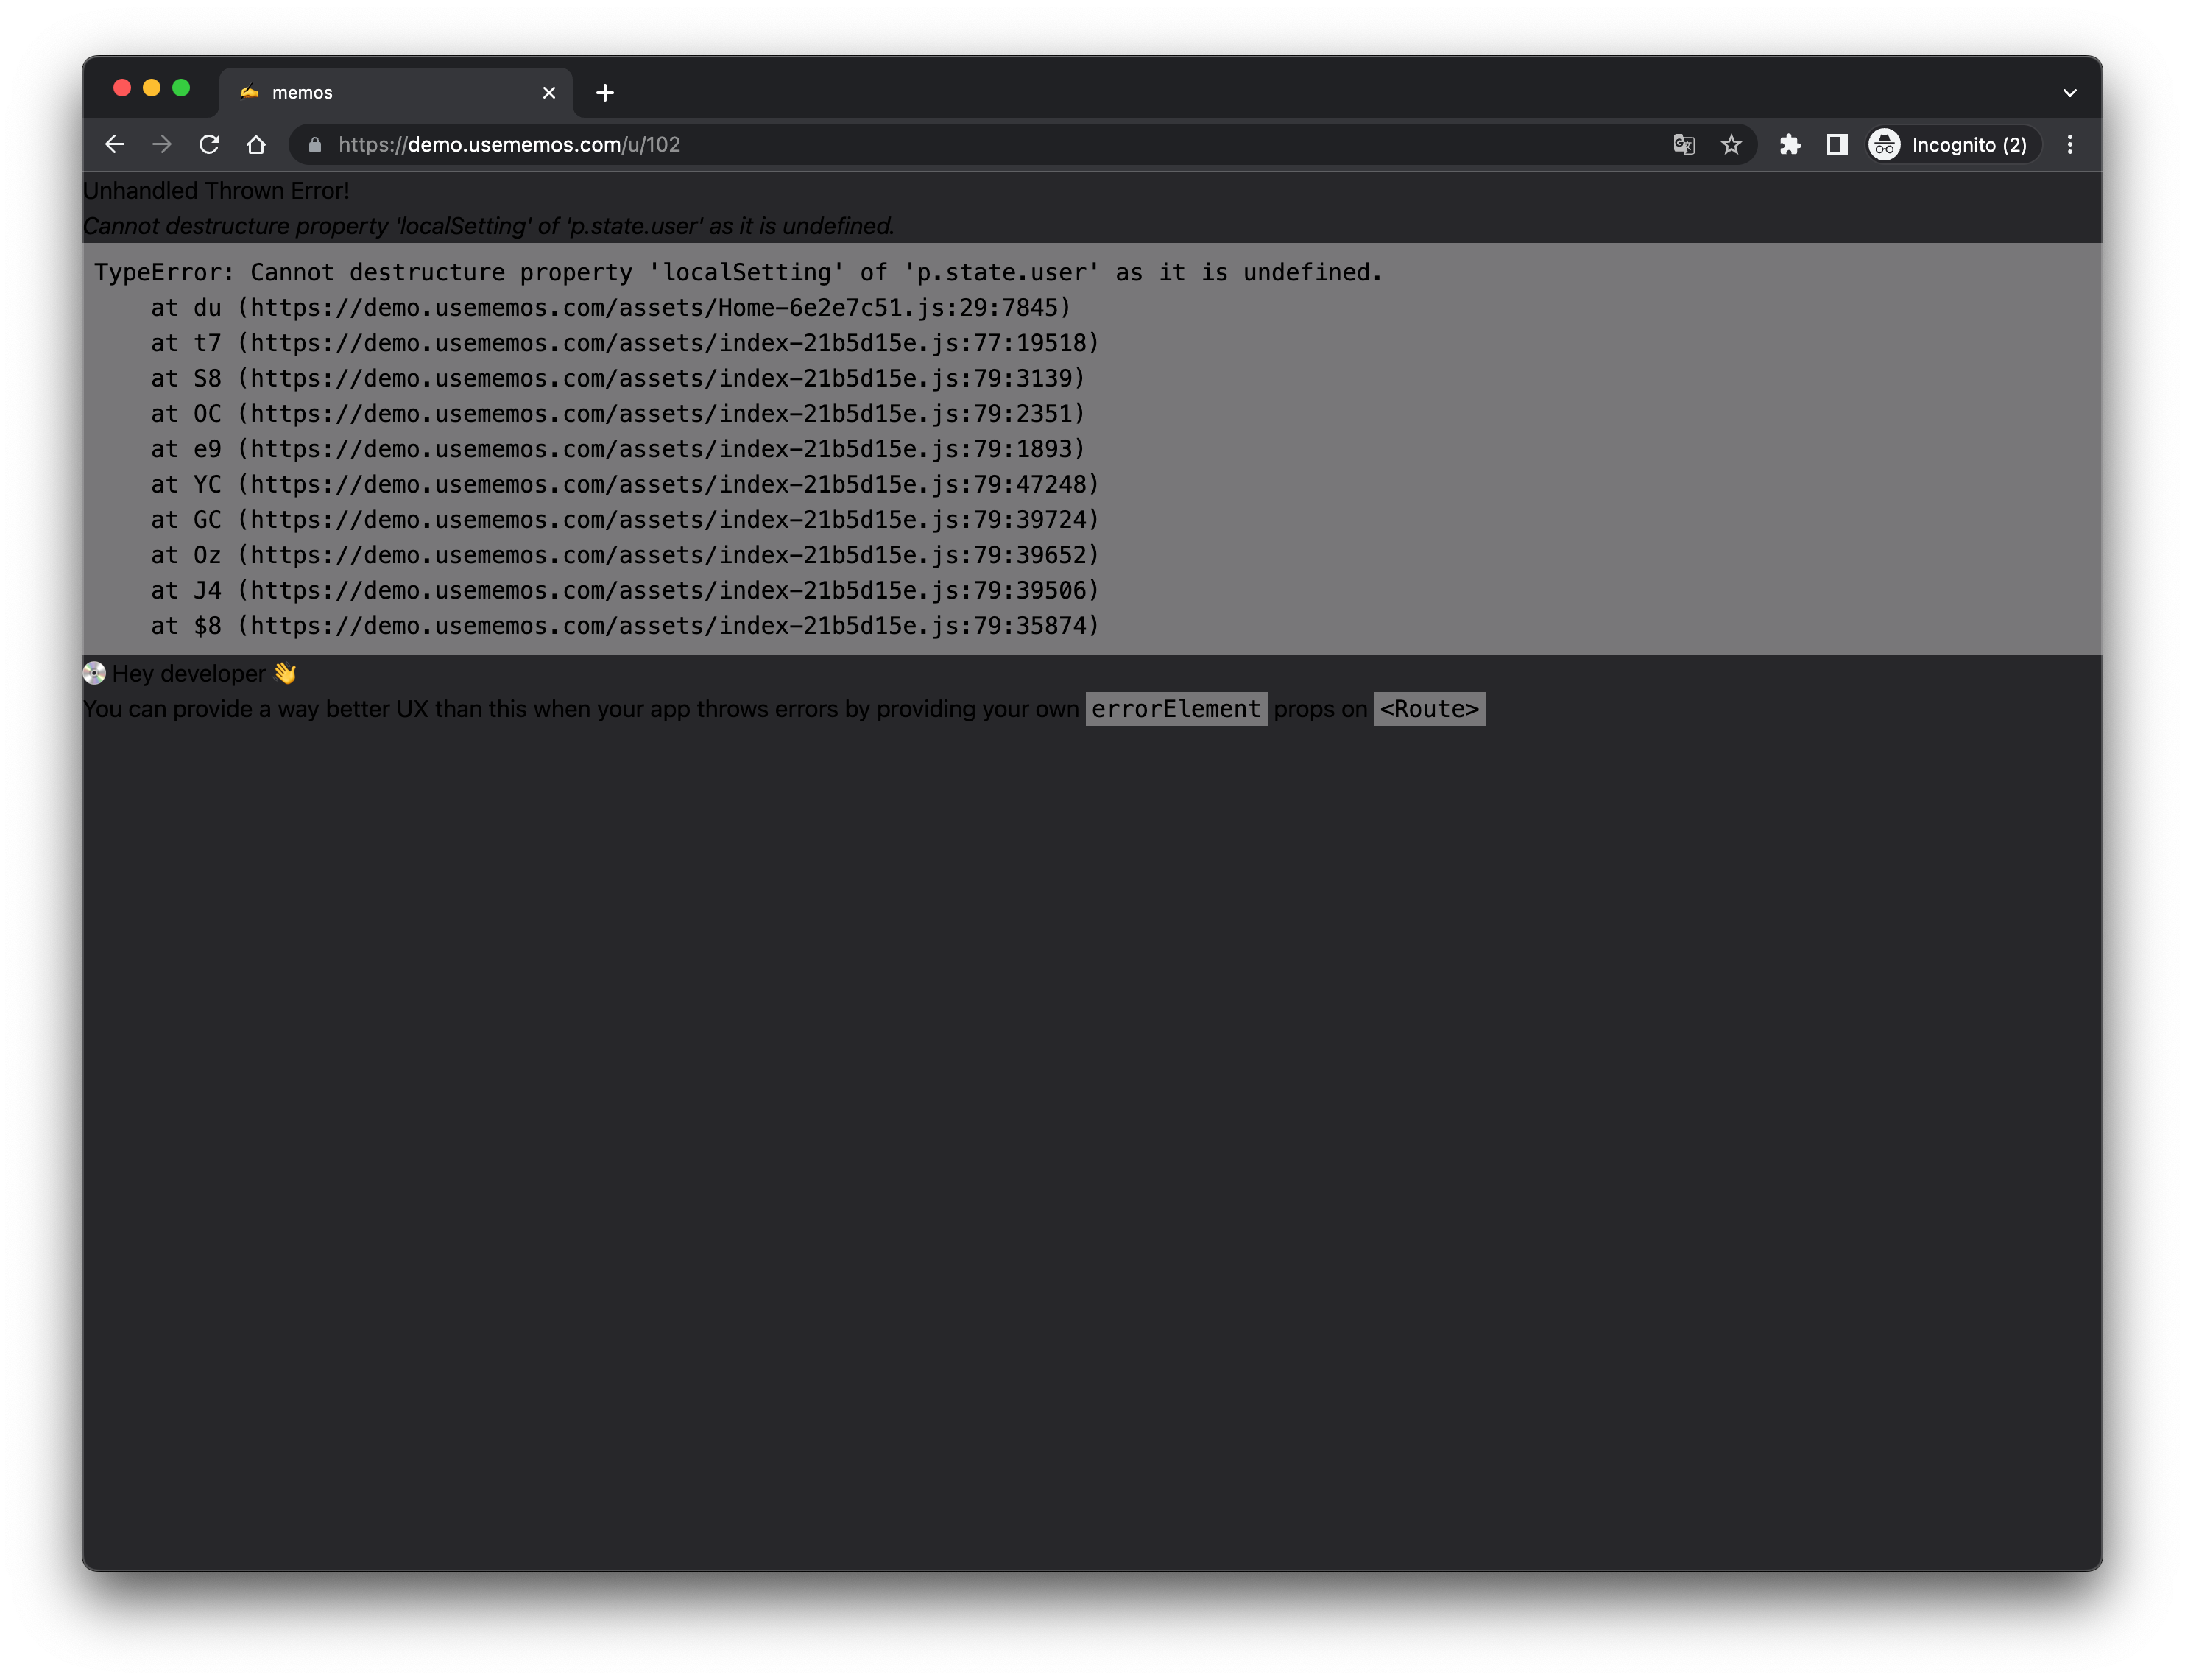Viewport: 2185px width, 1680px height.
Task: Navigate back to the previous page
Action: [x=114, y=144]
